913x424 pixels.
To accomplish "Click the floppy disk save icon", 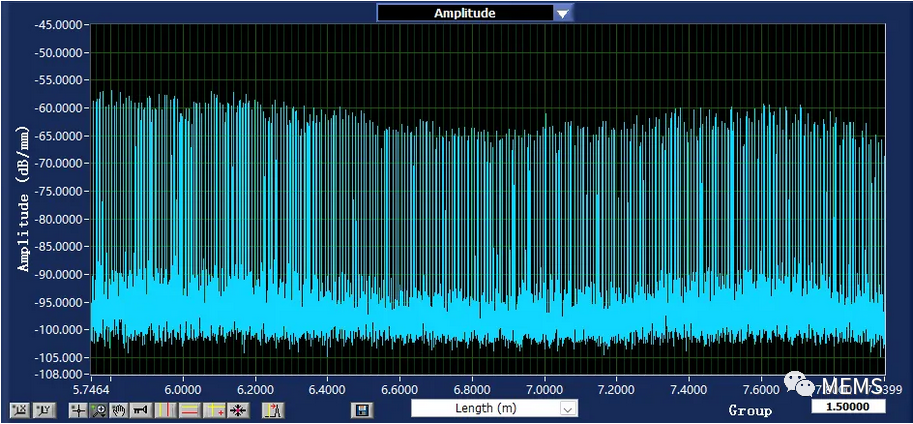I will pyautogui.click(x=362, y=411).
